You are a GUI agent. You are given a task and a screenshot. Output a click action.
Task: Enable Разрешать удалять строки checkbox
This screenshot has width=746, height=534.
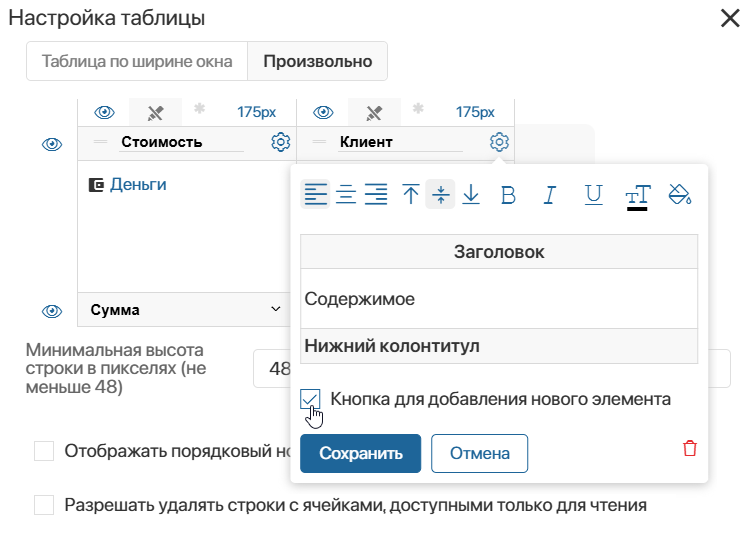(44, 505)
